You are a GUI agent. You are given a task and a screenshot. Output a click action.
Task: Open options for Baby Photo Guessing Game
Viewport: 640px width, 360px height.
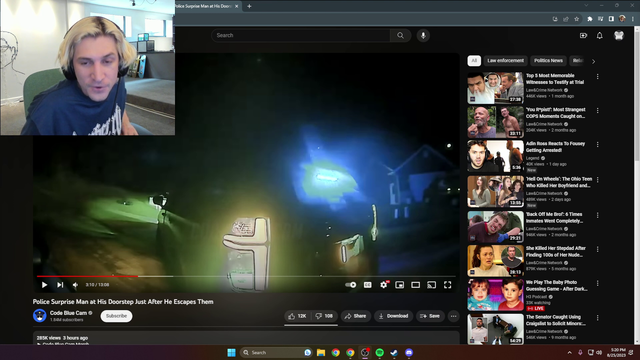[x=598, y=283]
